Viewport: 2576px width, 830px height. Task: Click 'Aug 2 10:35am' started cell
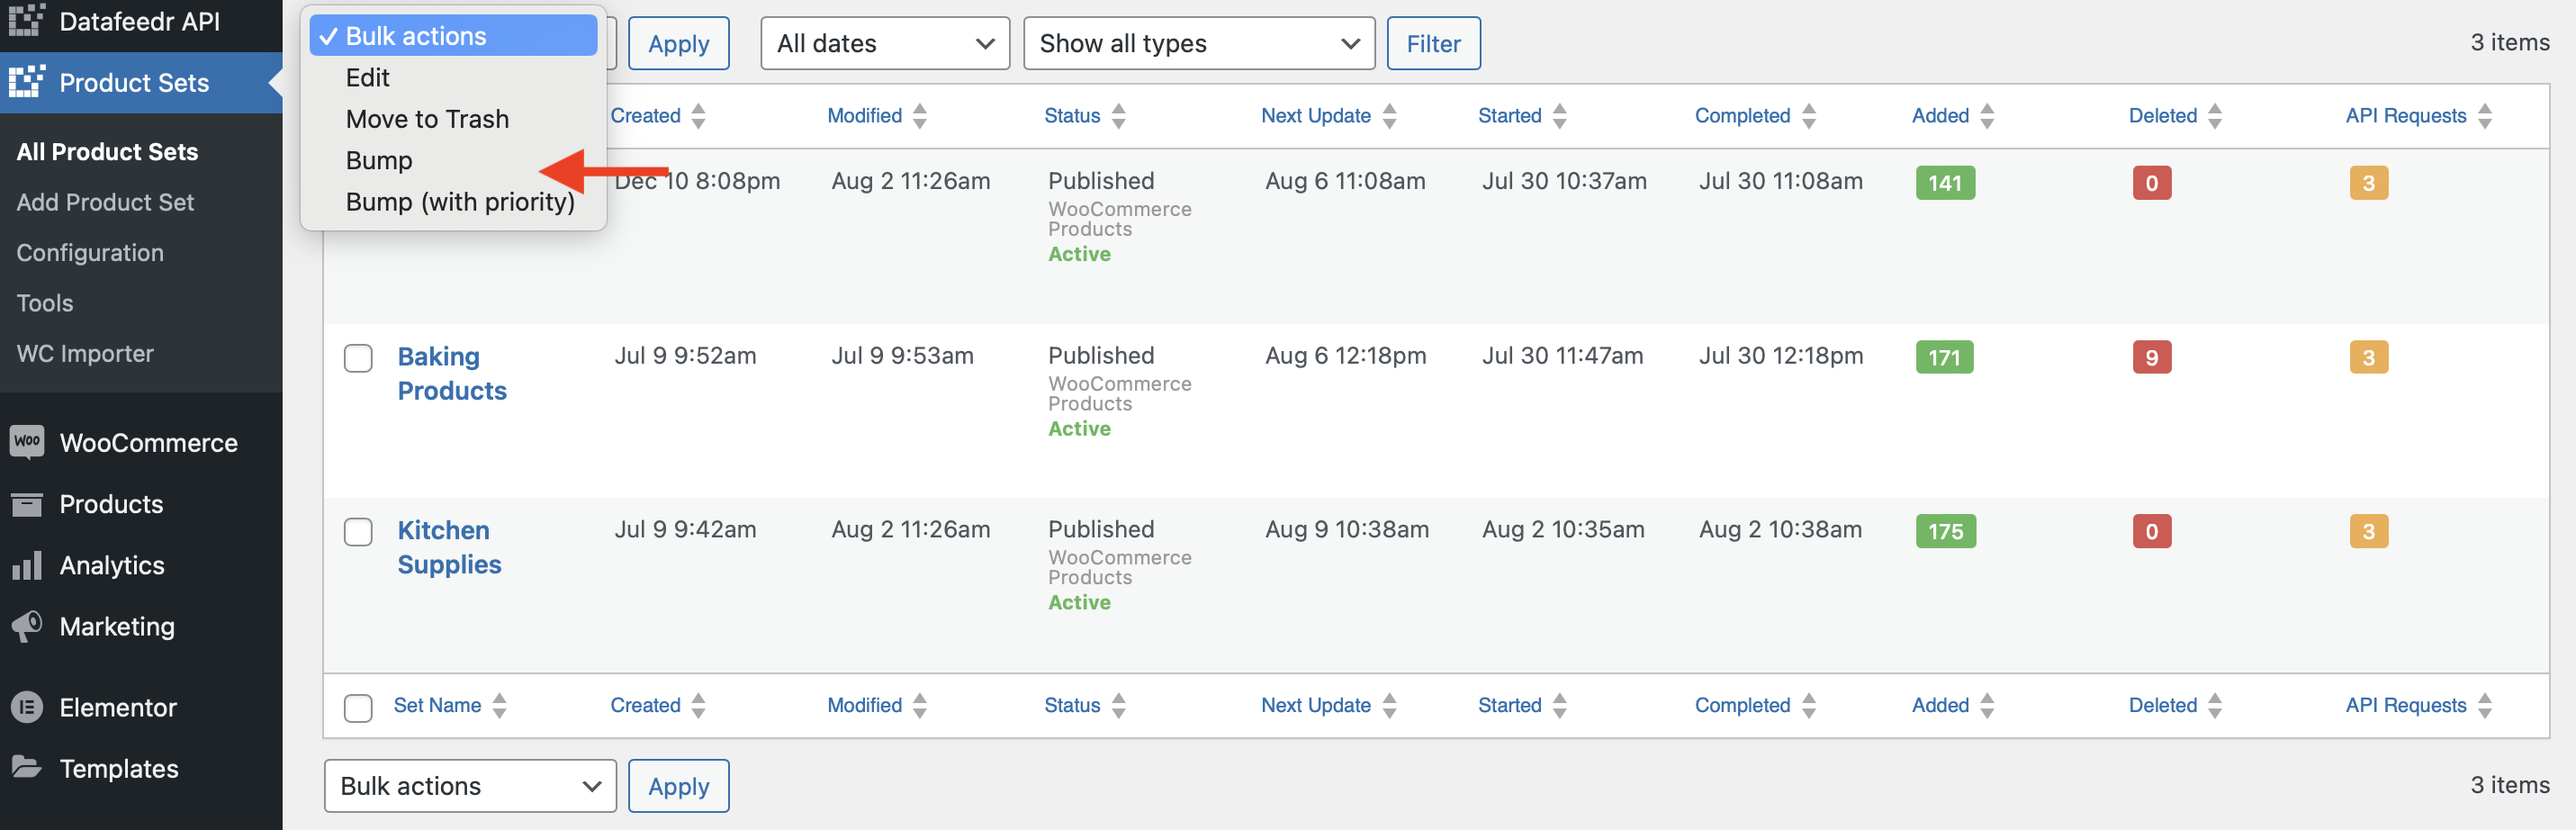coord(1563,530)
